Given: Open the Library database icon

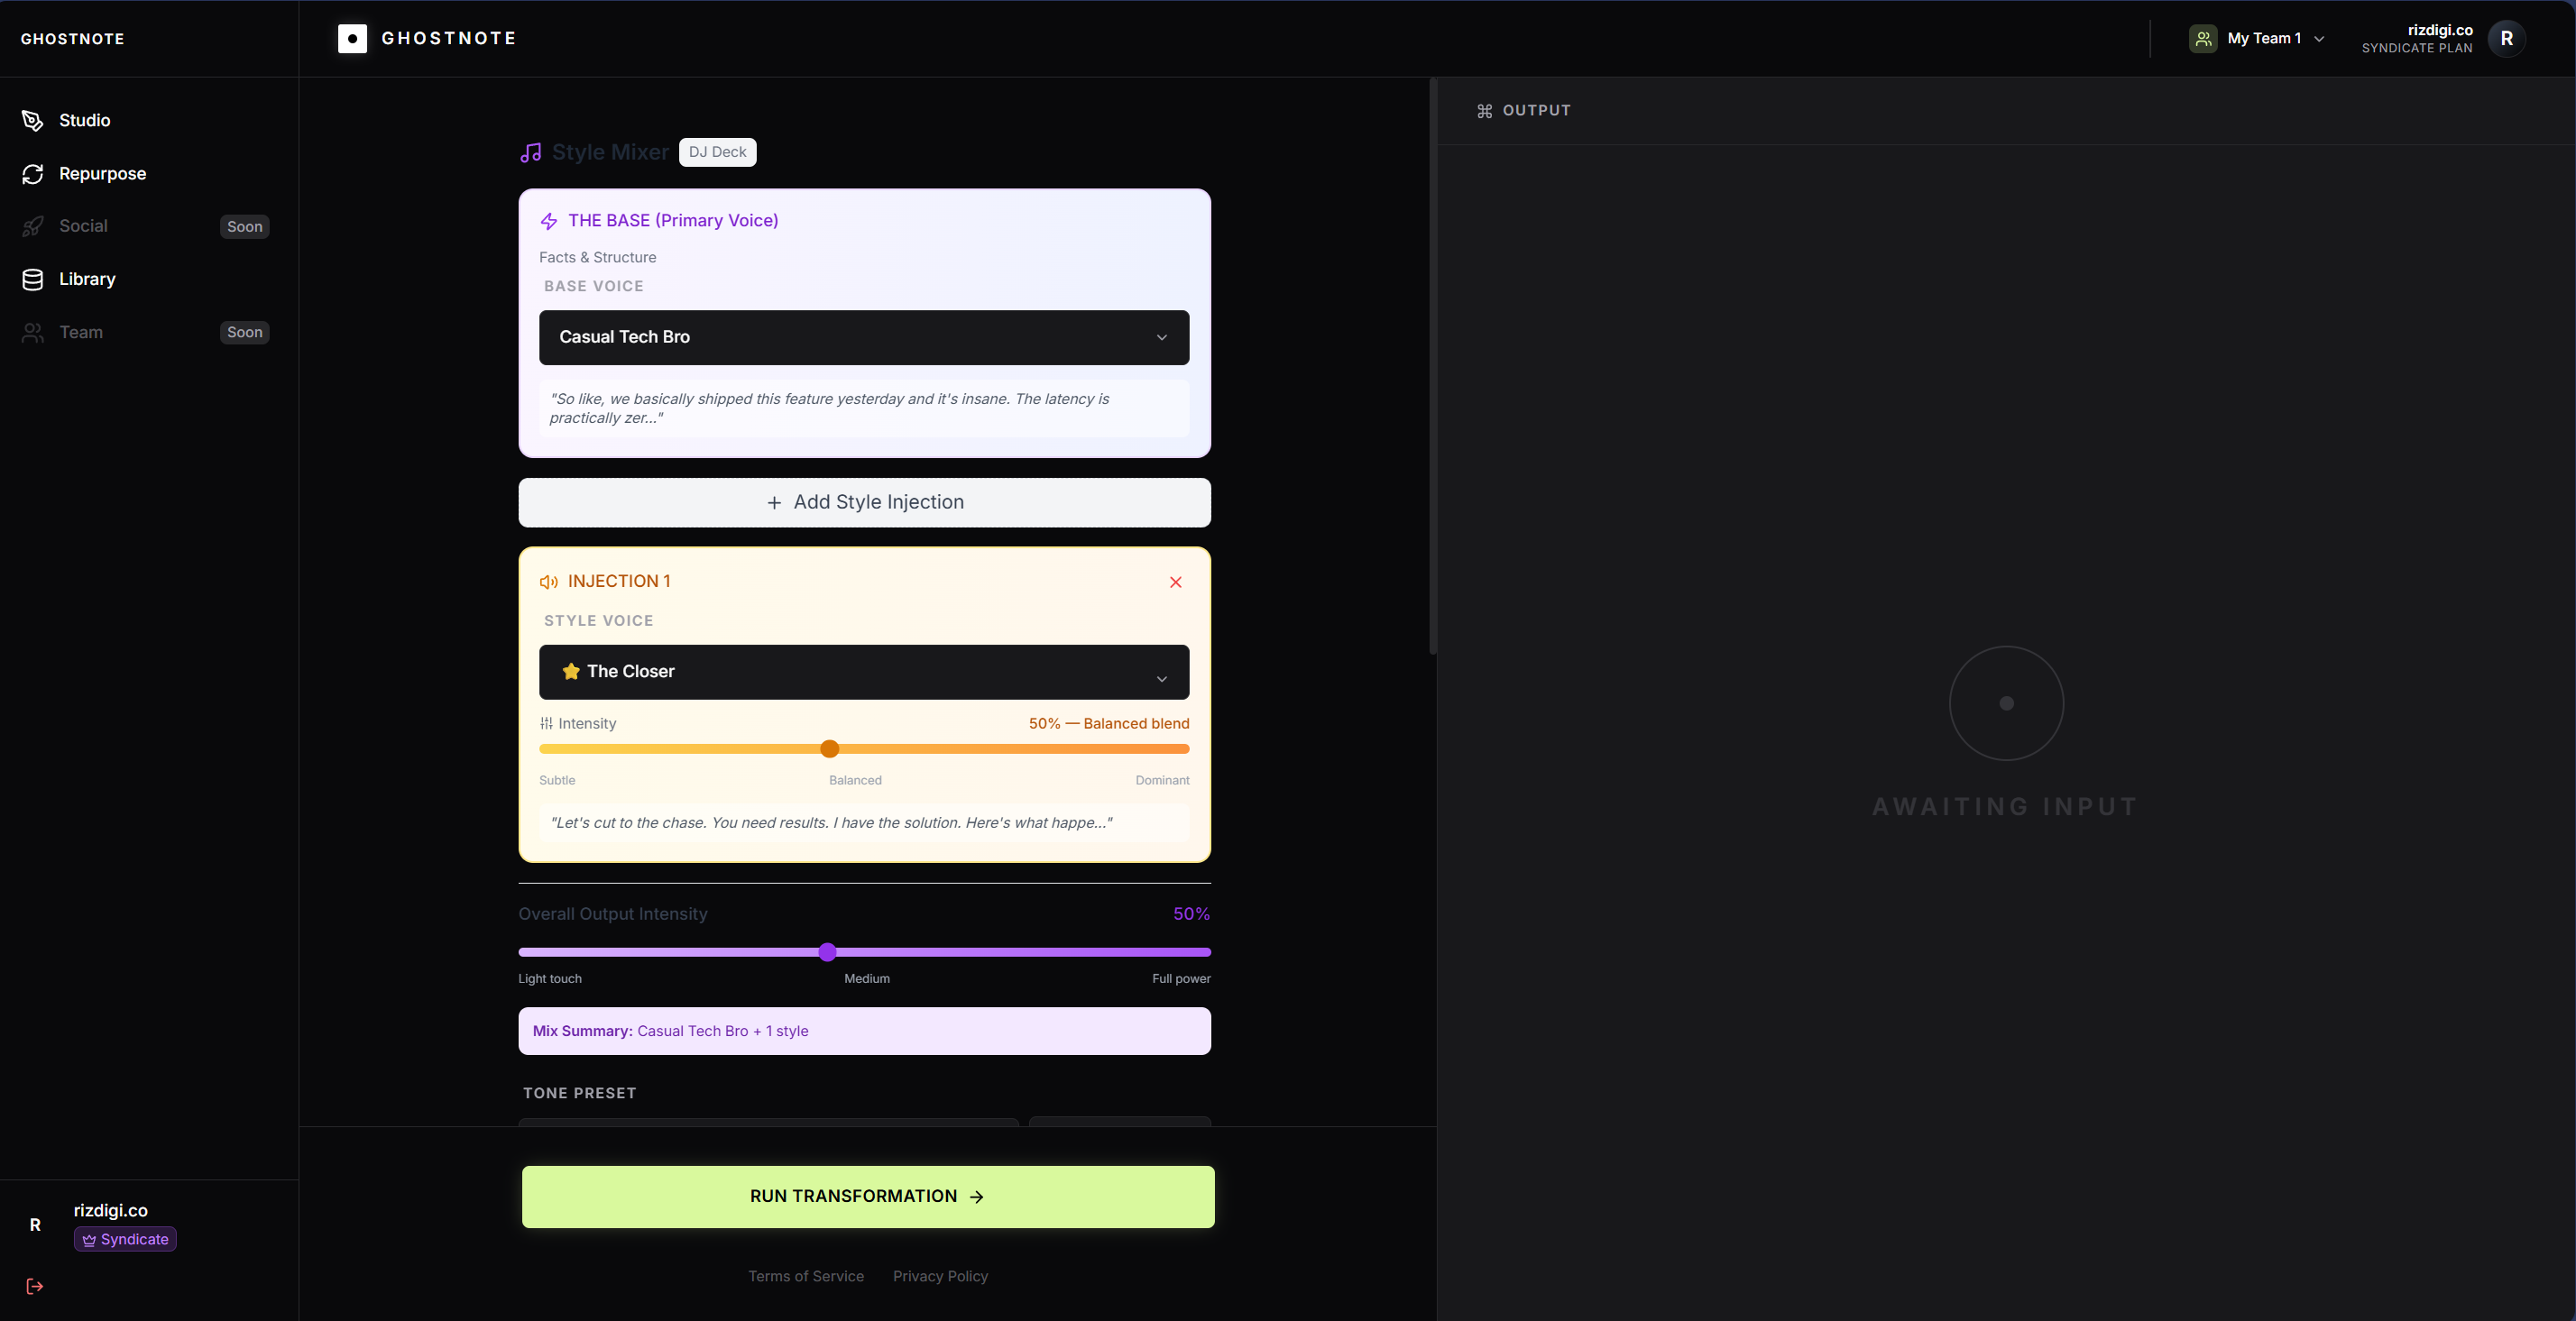Looking at the screenshot, I should pos(33,279).
